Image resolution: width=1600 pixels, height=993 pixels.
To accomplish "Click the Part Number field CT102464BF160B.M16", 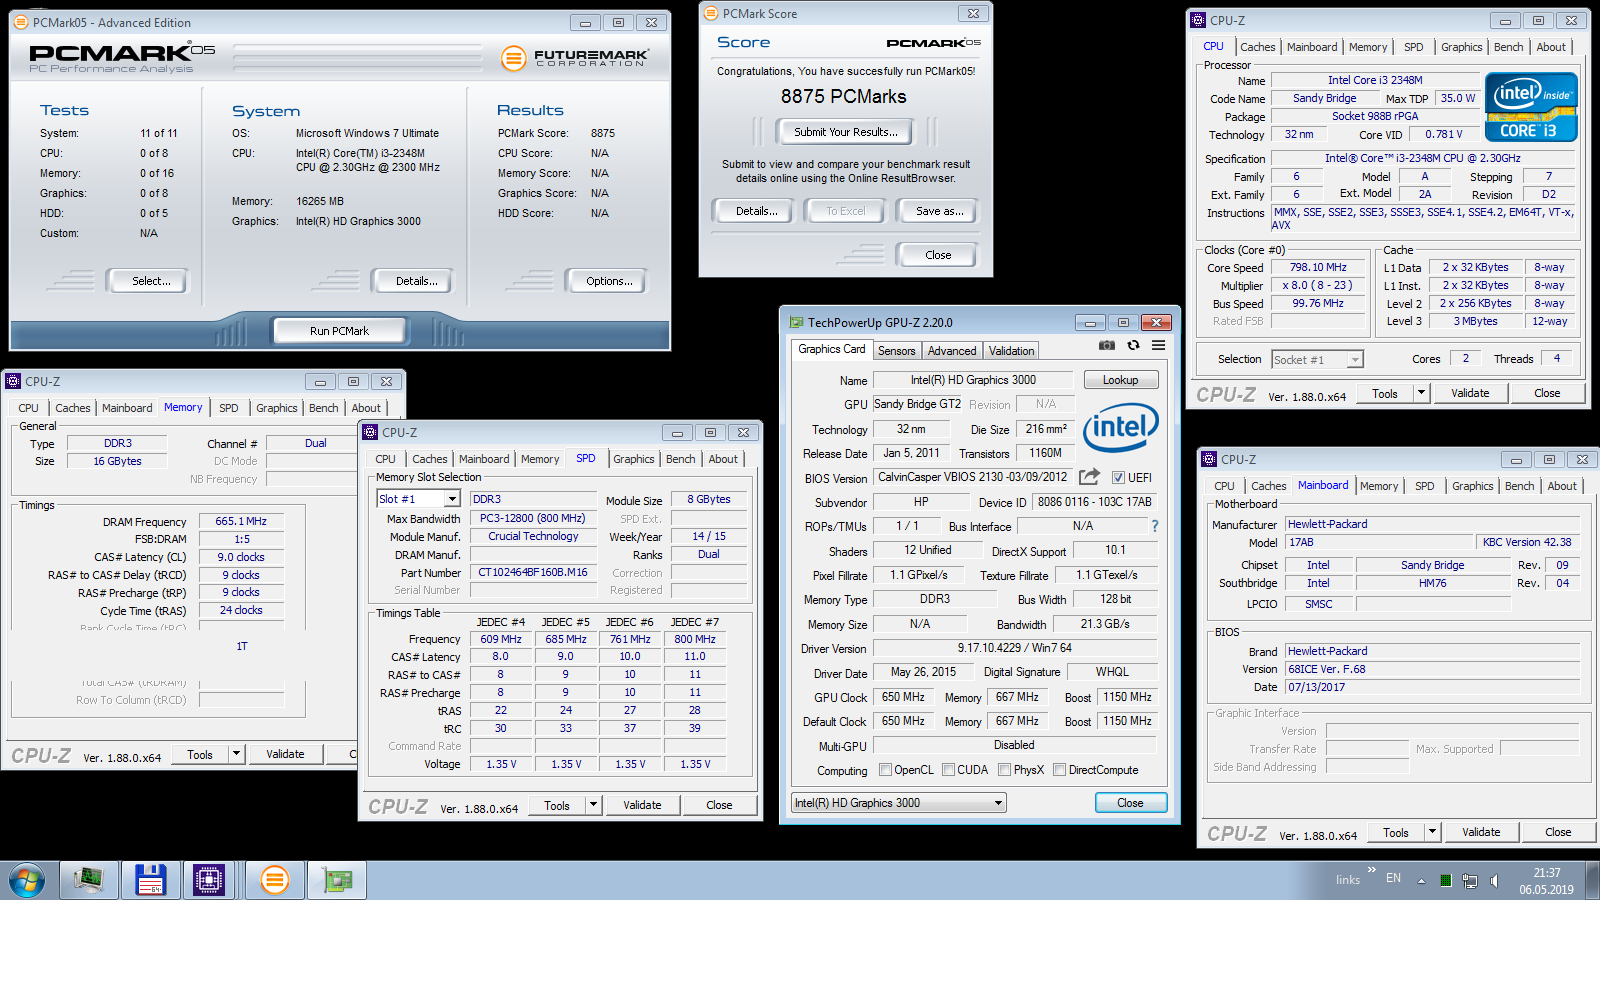I will 533,573.
